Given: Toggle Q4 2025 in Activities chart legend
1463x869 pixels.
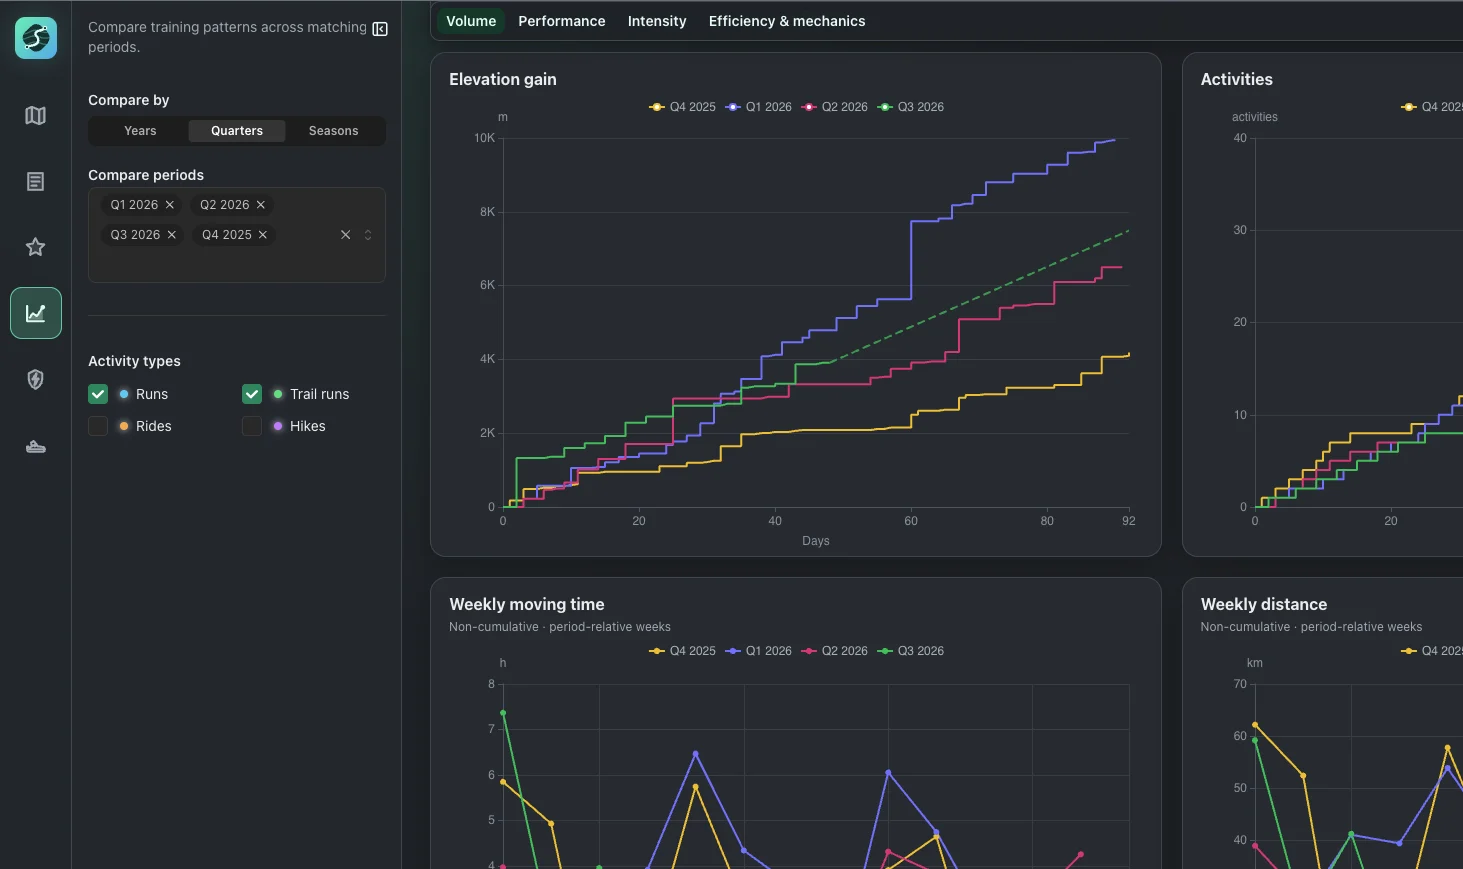Looking at the screenshot, I should click(x=1432, y=107).
